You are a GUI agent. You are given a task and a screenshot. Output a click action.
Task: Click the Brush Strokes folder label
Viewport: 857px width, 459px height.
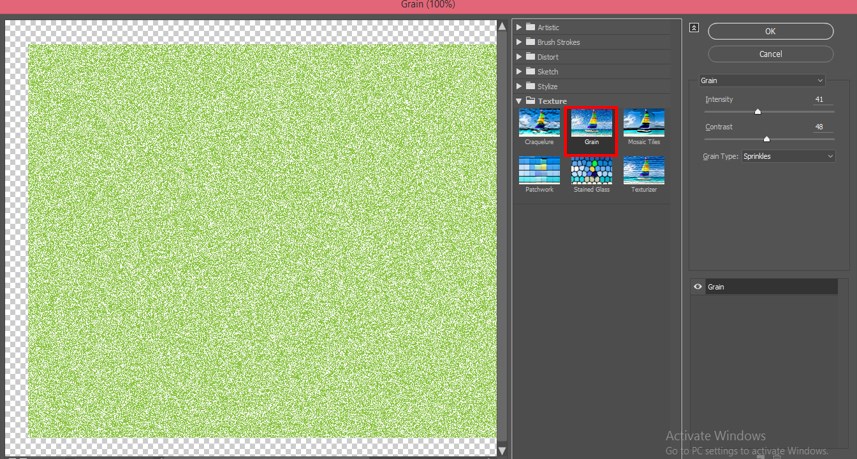pyautogui.click(x=559, y=42)
